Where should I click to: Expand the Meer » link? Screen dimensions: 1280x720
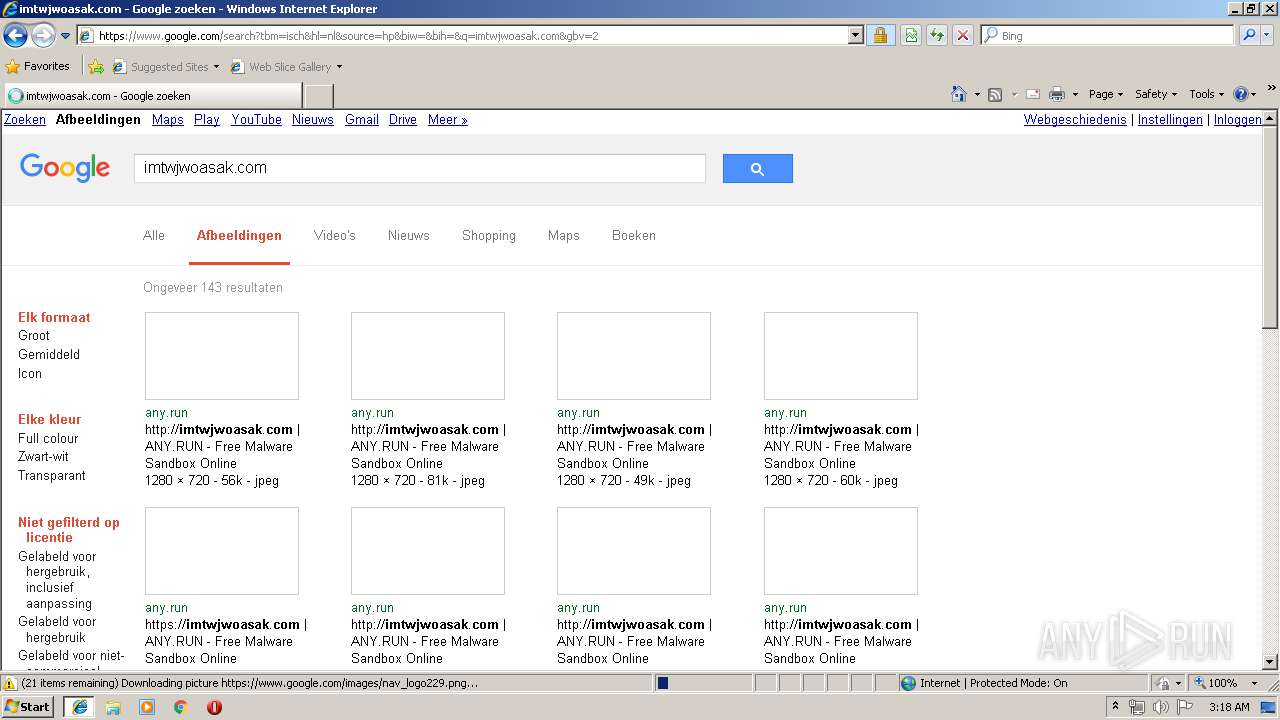tap(448, 119)
